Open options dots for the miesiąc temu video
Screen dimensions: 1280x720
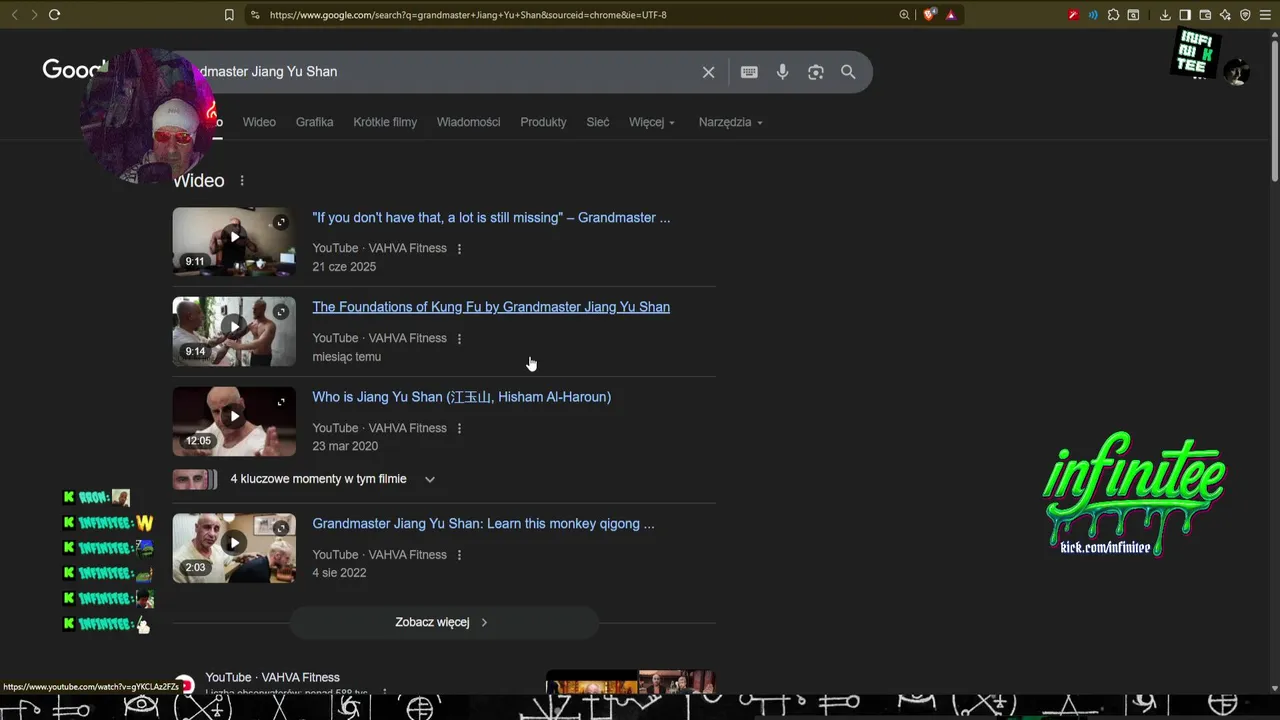pos(459,339)
